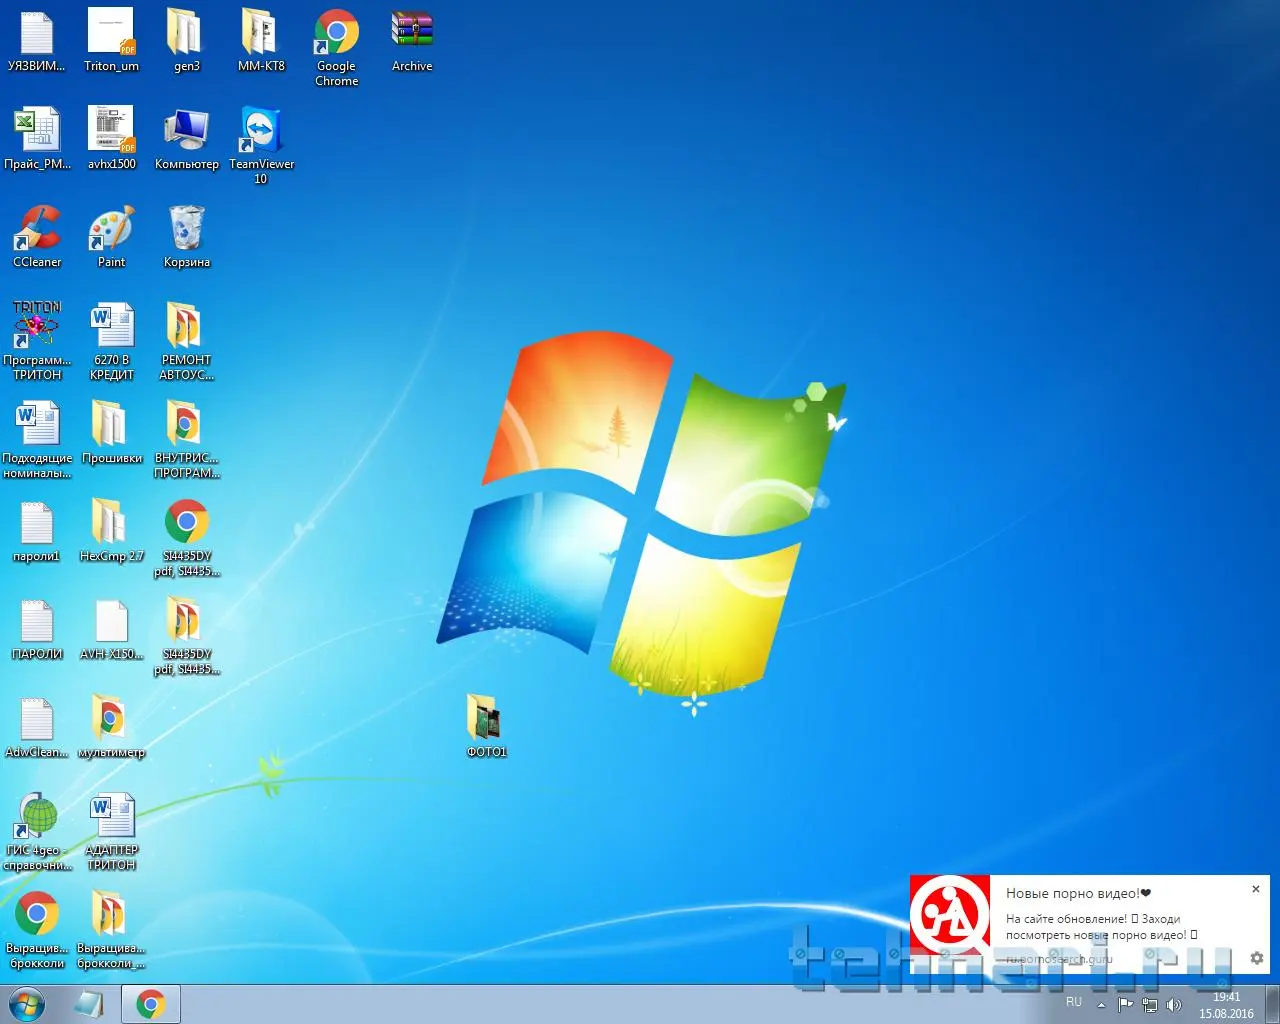Viewport: 1280px width, 1024px height.
Task: Select the HexCmp 2.7 folder
Action: [x=111, y=531]
